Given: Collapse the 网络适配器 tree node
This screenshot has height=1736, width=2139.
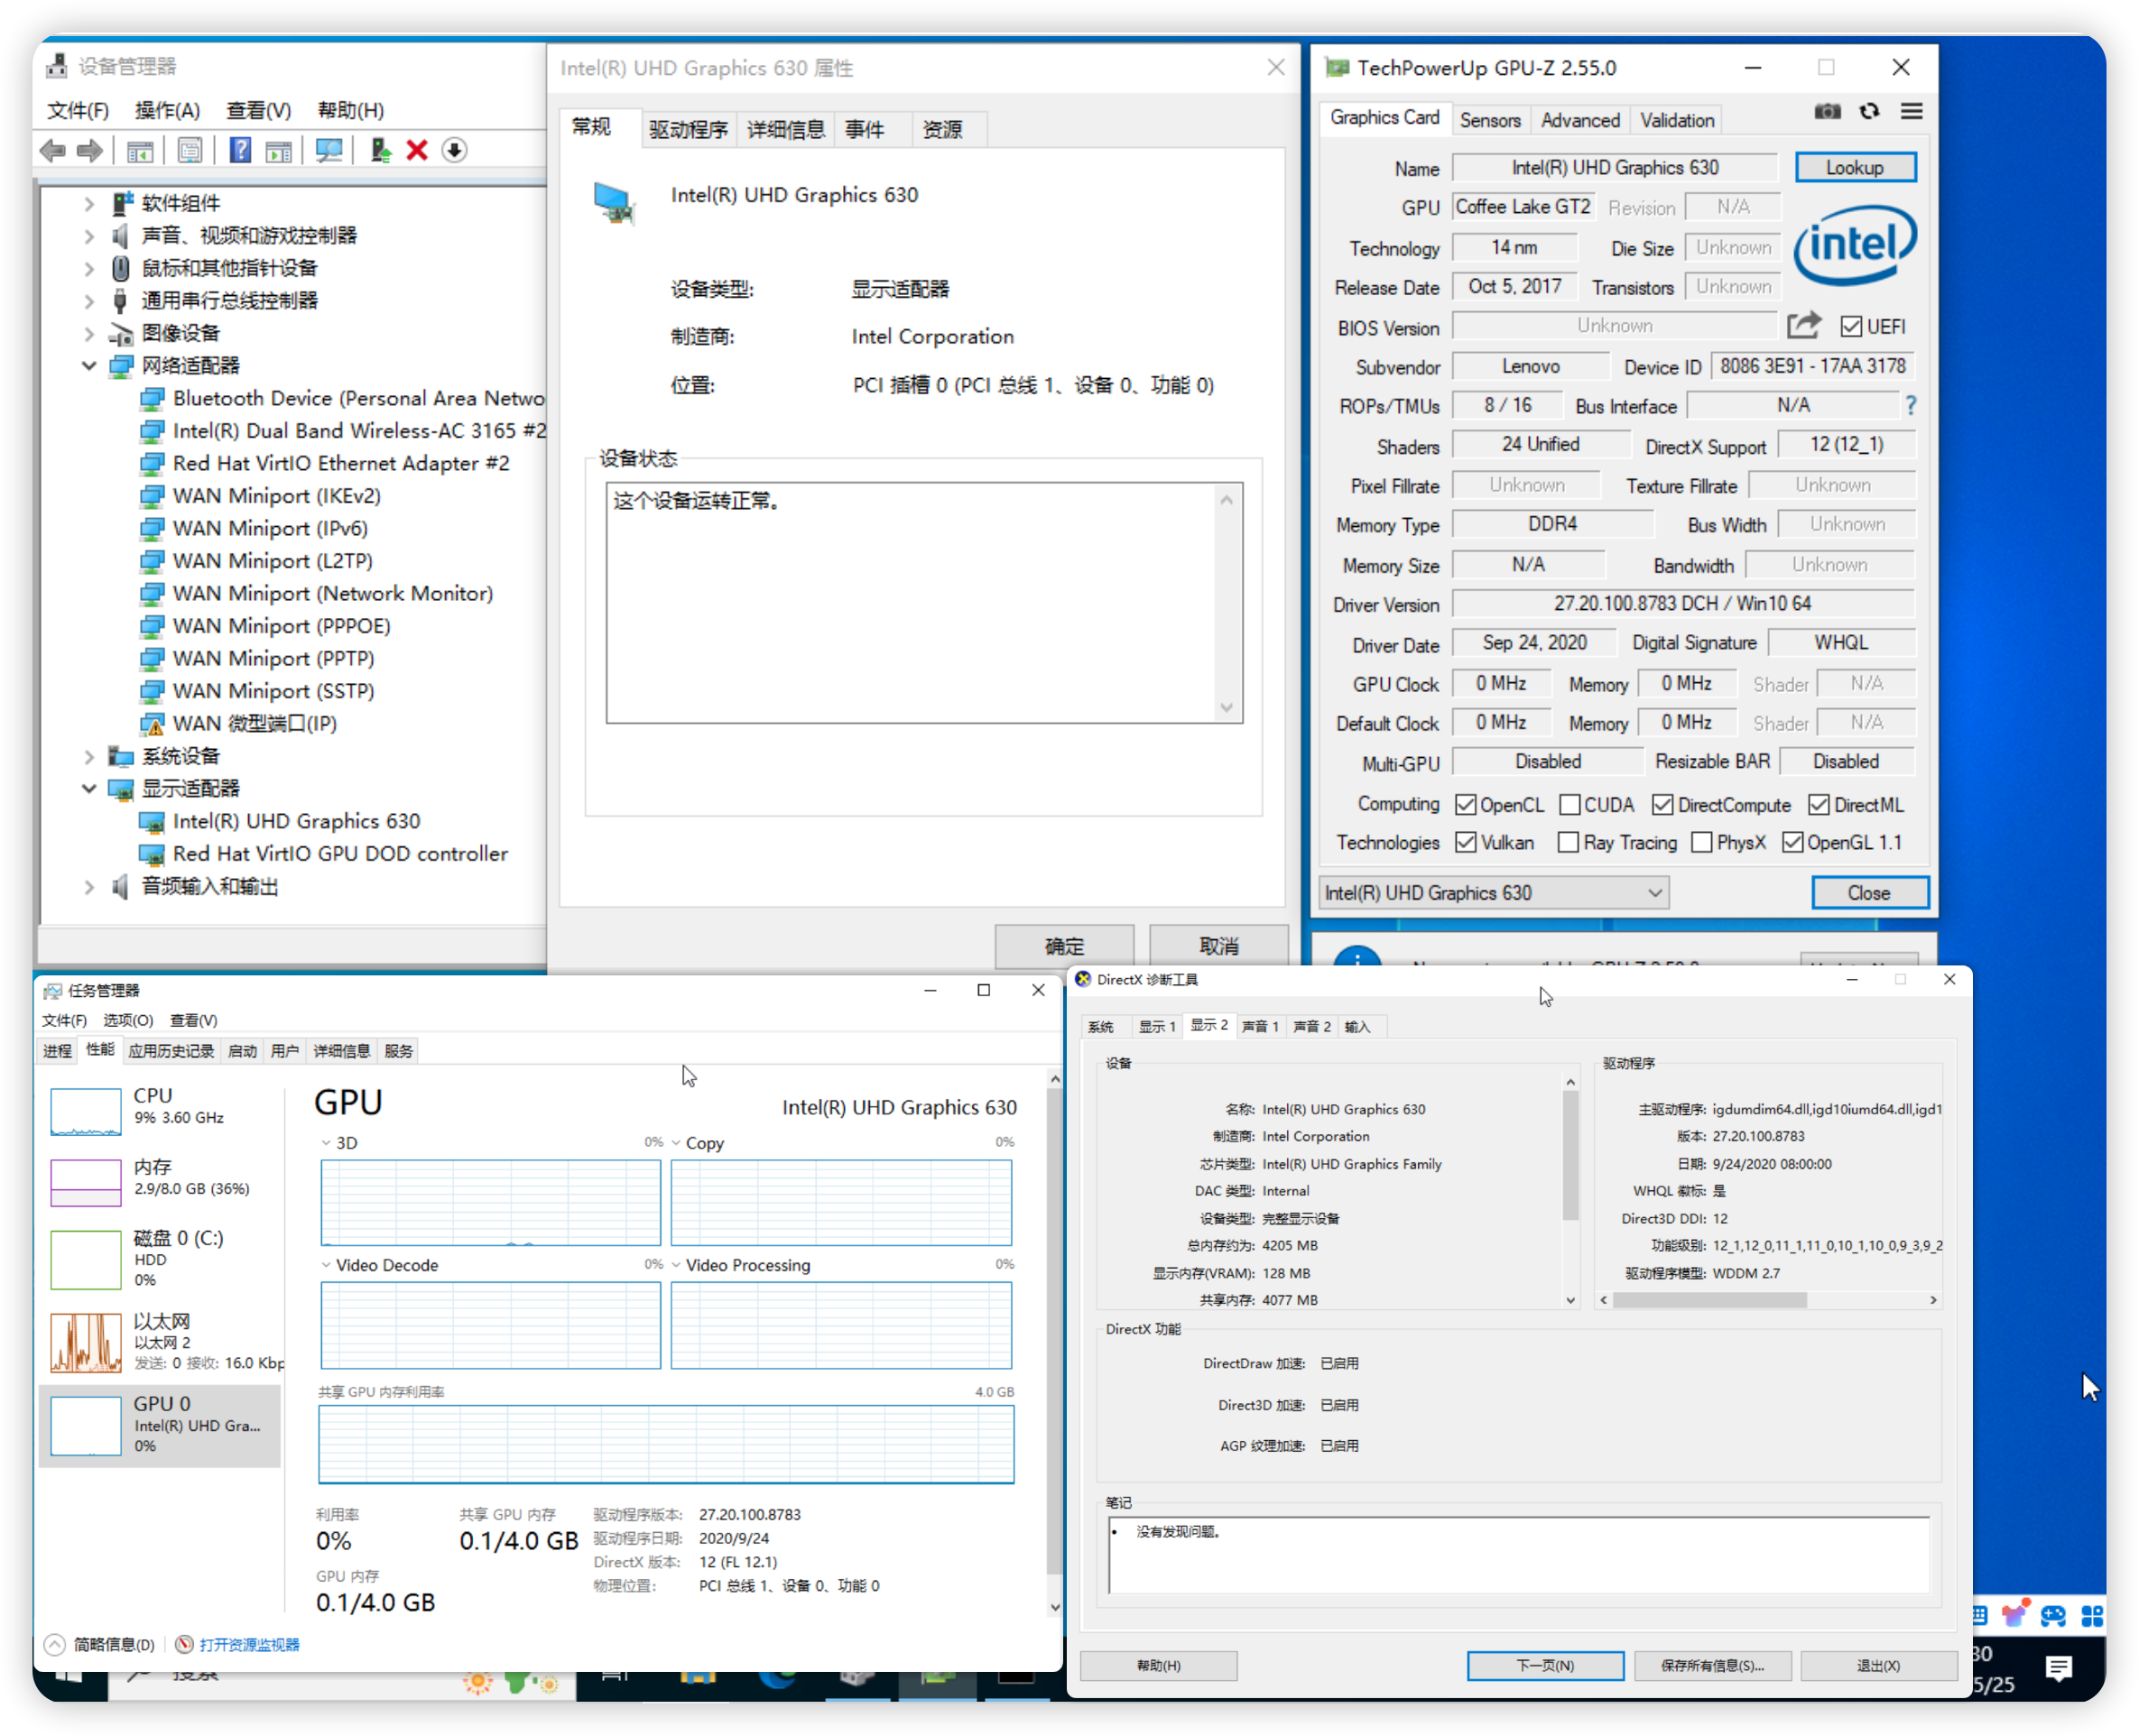Looking at the screenshot, I should pyautogui.click(x=89, y=366).
